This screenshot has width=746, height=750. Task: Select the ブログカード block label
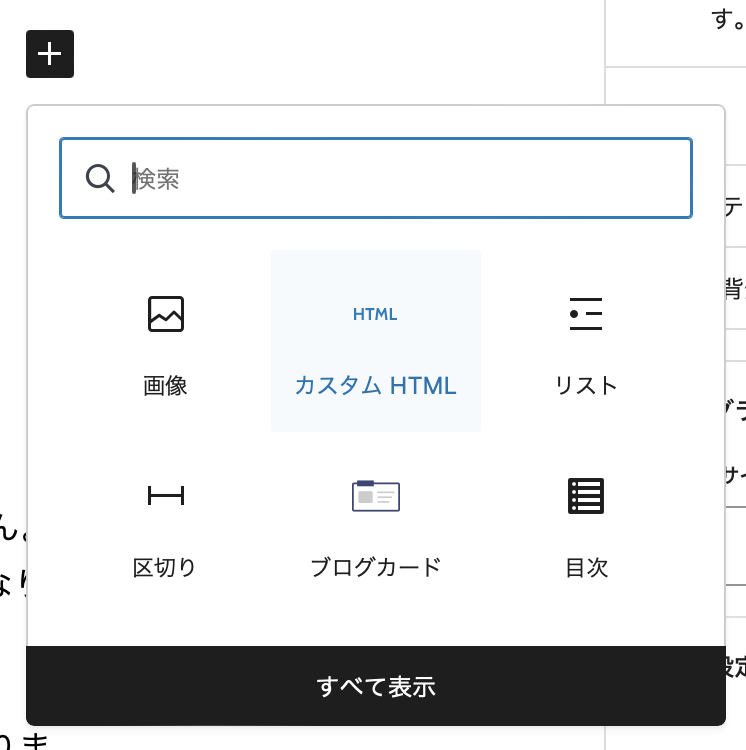tap(375, 568)
